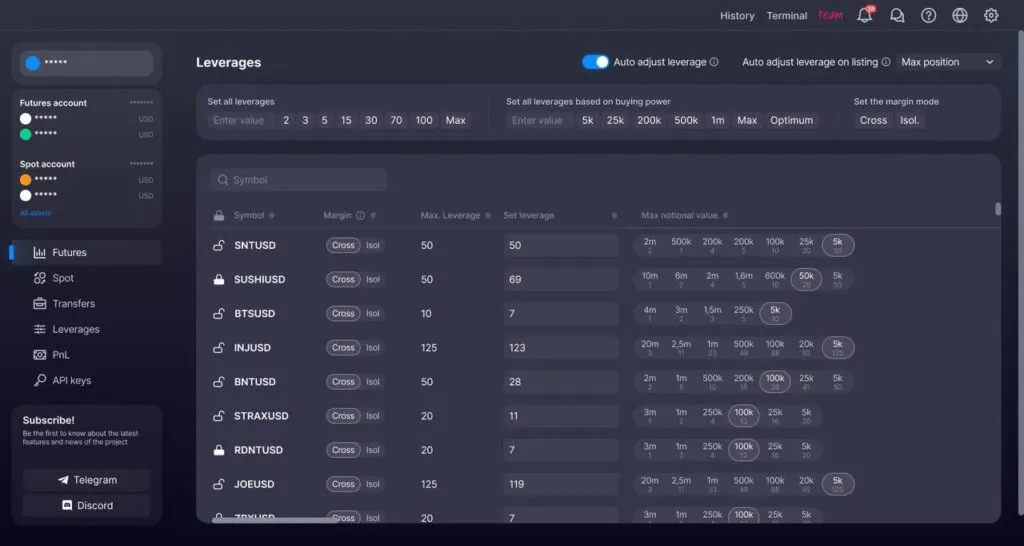The image size is (1024, 546).
Task: Click the unlock icon for STRAXUSD
Action: tap(219, 416)
